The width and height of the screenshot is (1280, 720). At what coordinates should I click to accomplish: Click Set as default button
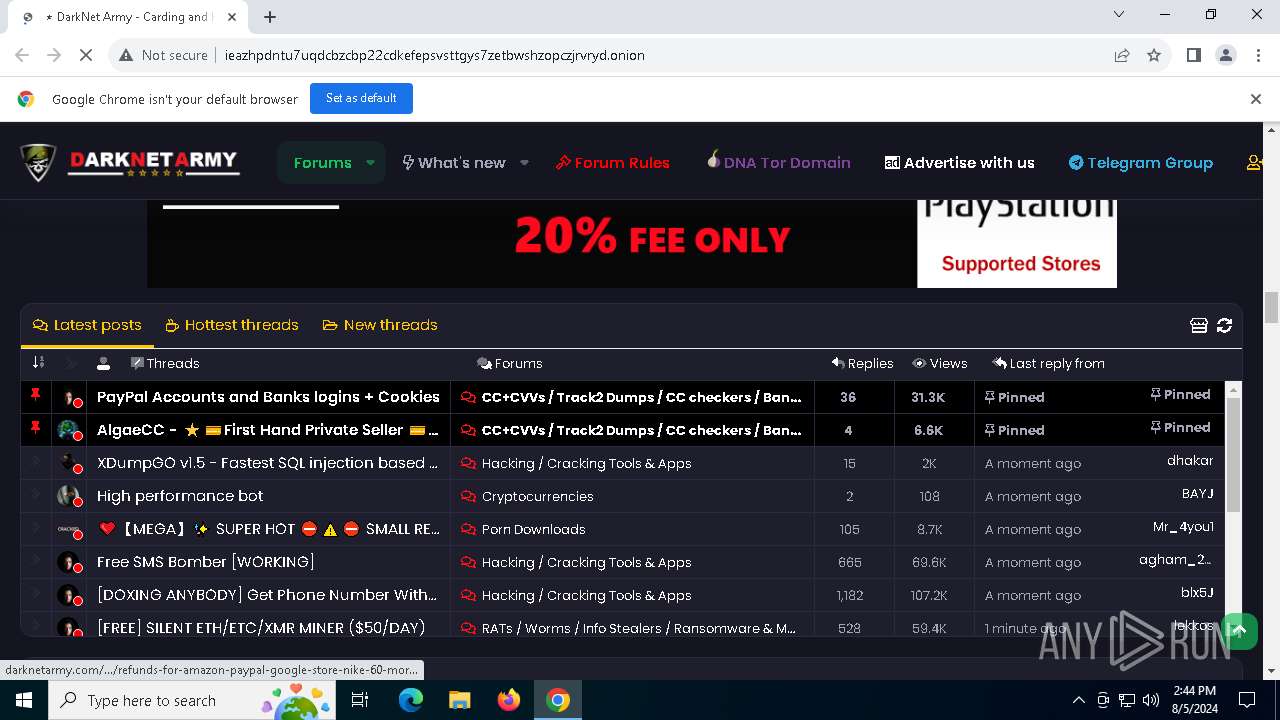click(361, 98)
